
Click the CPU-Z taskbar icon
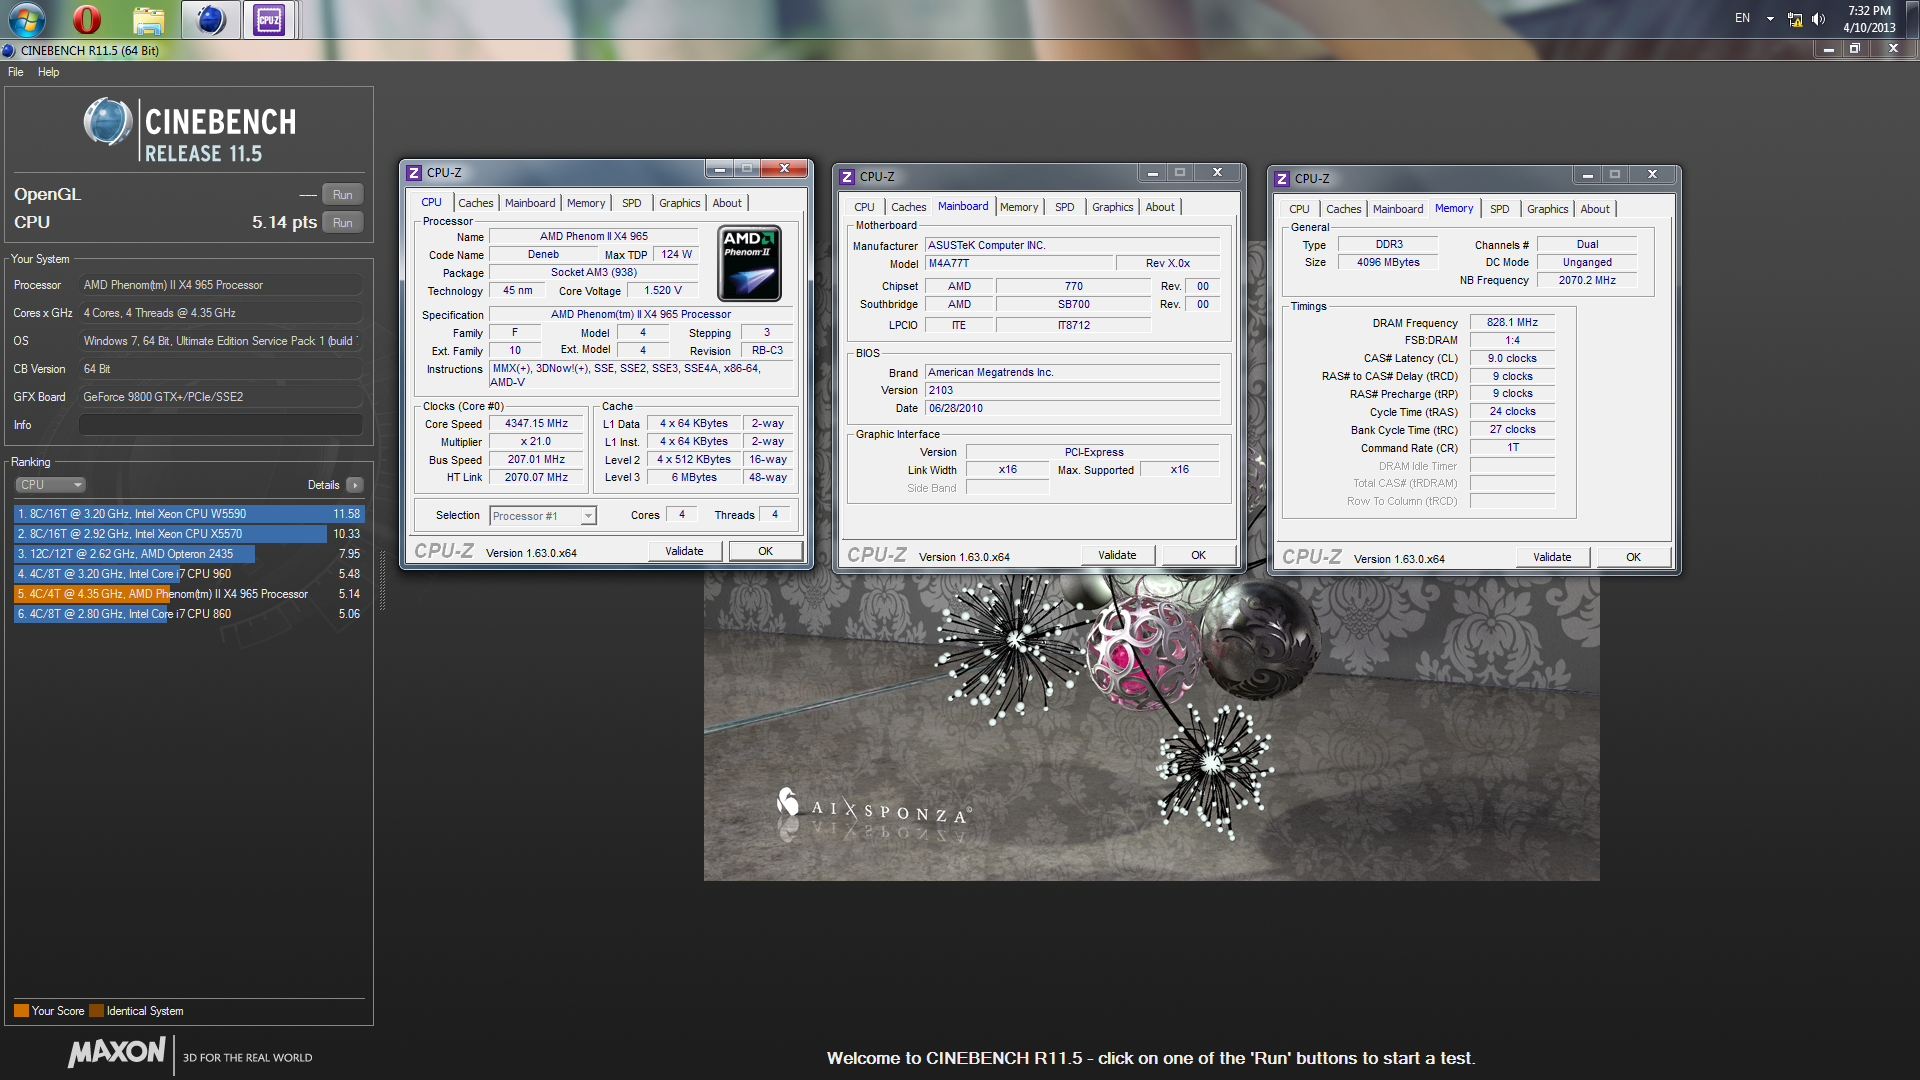pyautogui.click(x=269, y=19)
